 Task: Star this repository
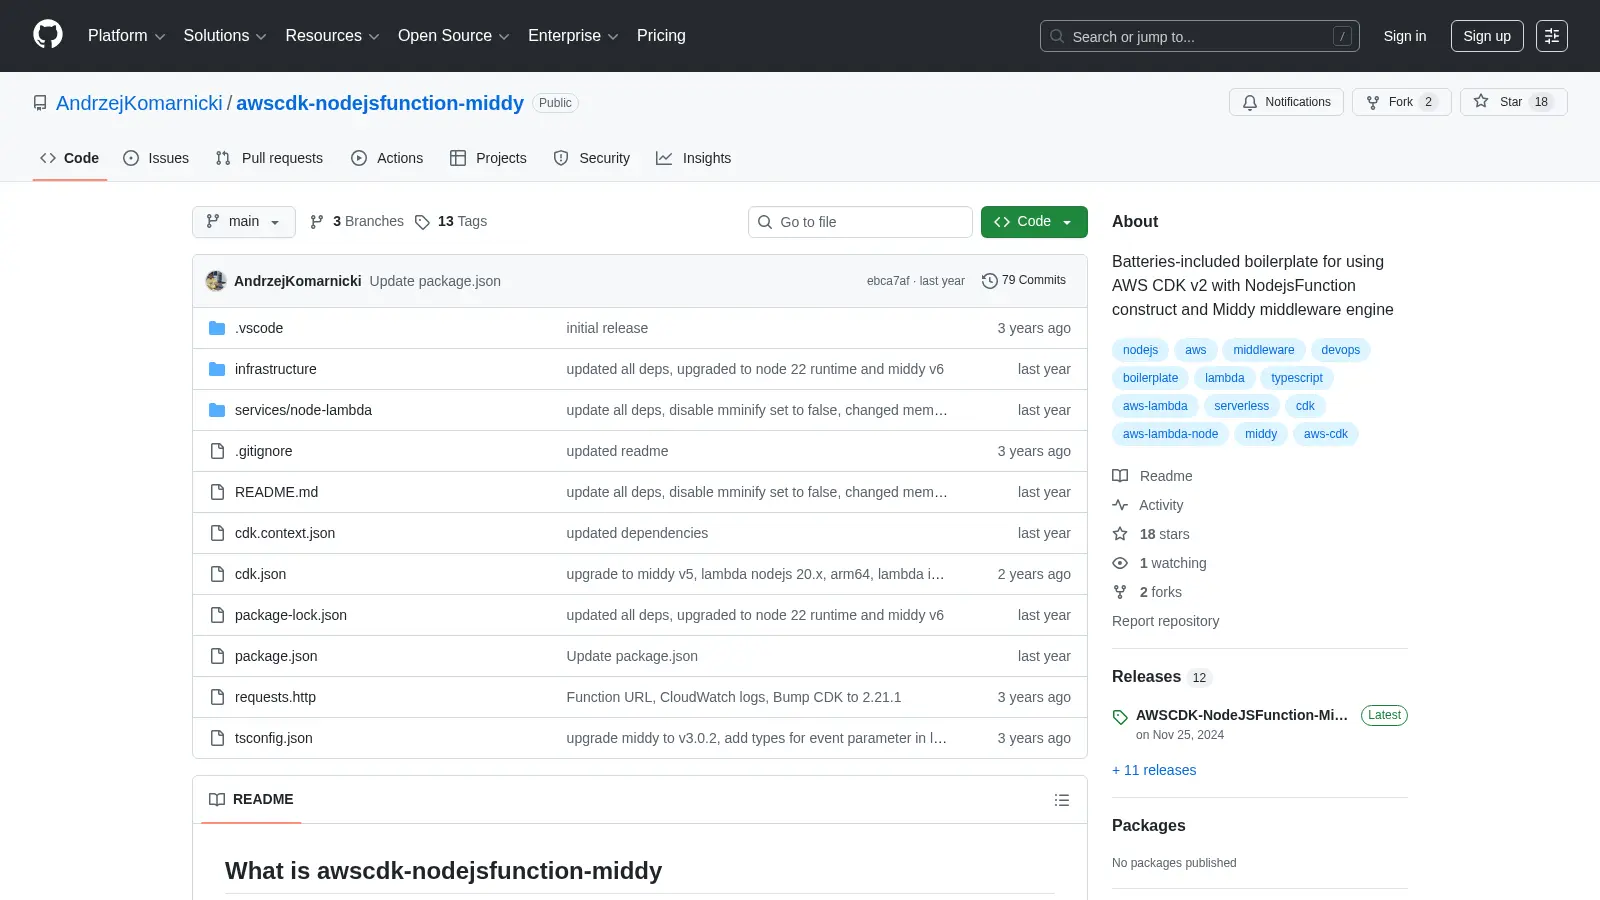[x=1512, y=102]
